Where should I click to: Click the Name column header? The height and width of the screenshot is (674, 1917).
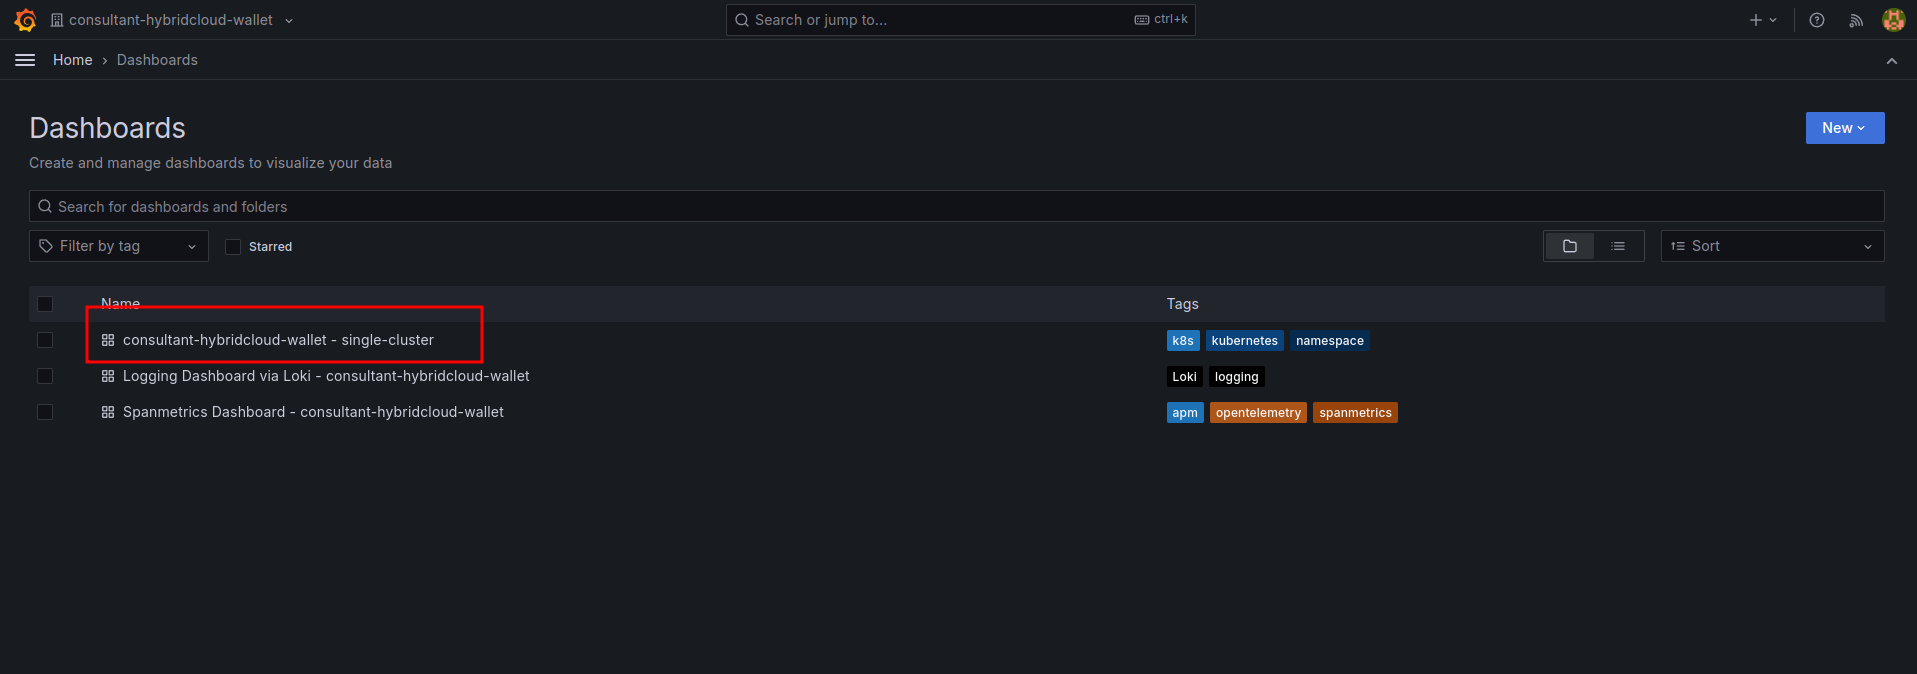pos(120,303)
